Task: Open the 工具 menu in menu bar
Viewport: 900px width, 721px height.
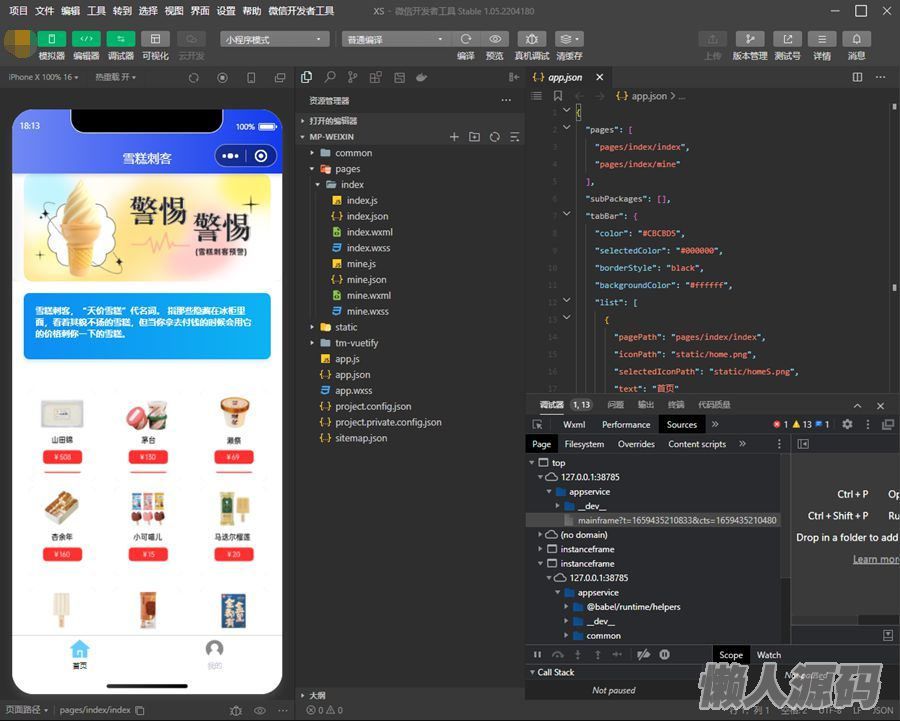Action: click(x=96, y=11)
